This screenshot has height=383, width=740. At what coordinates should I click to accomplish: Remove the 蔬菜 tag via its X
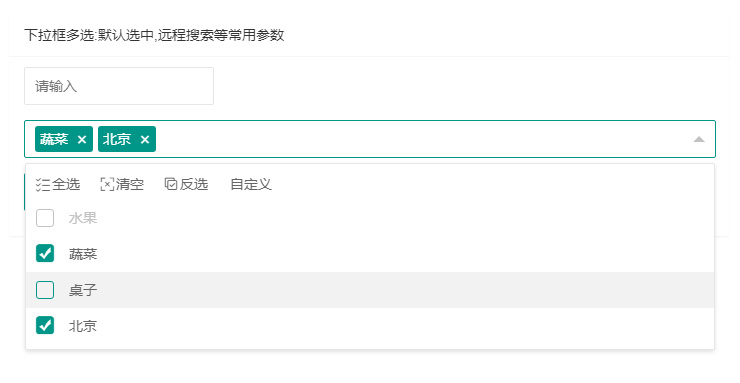click(x=82, y=139)
